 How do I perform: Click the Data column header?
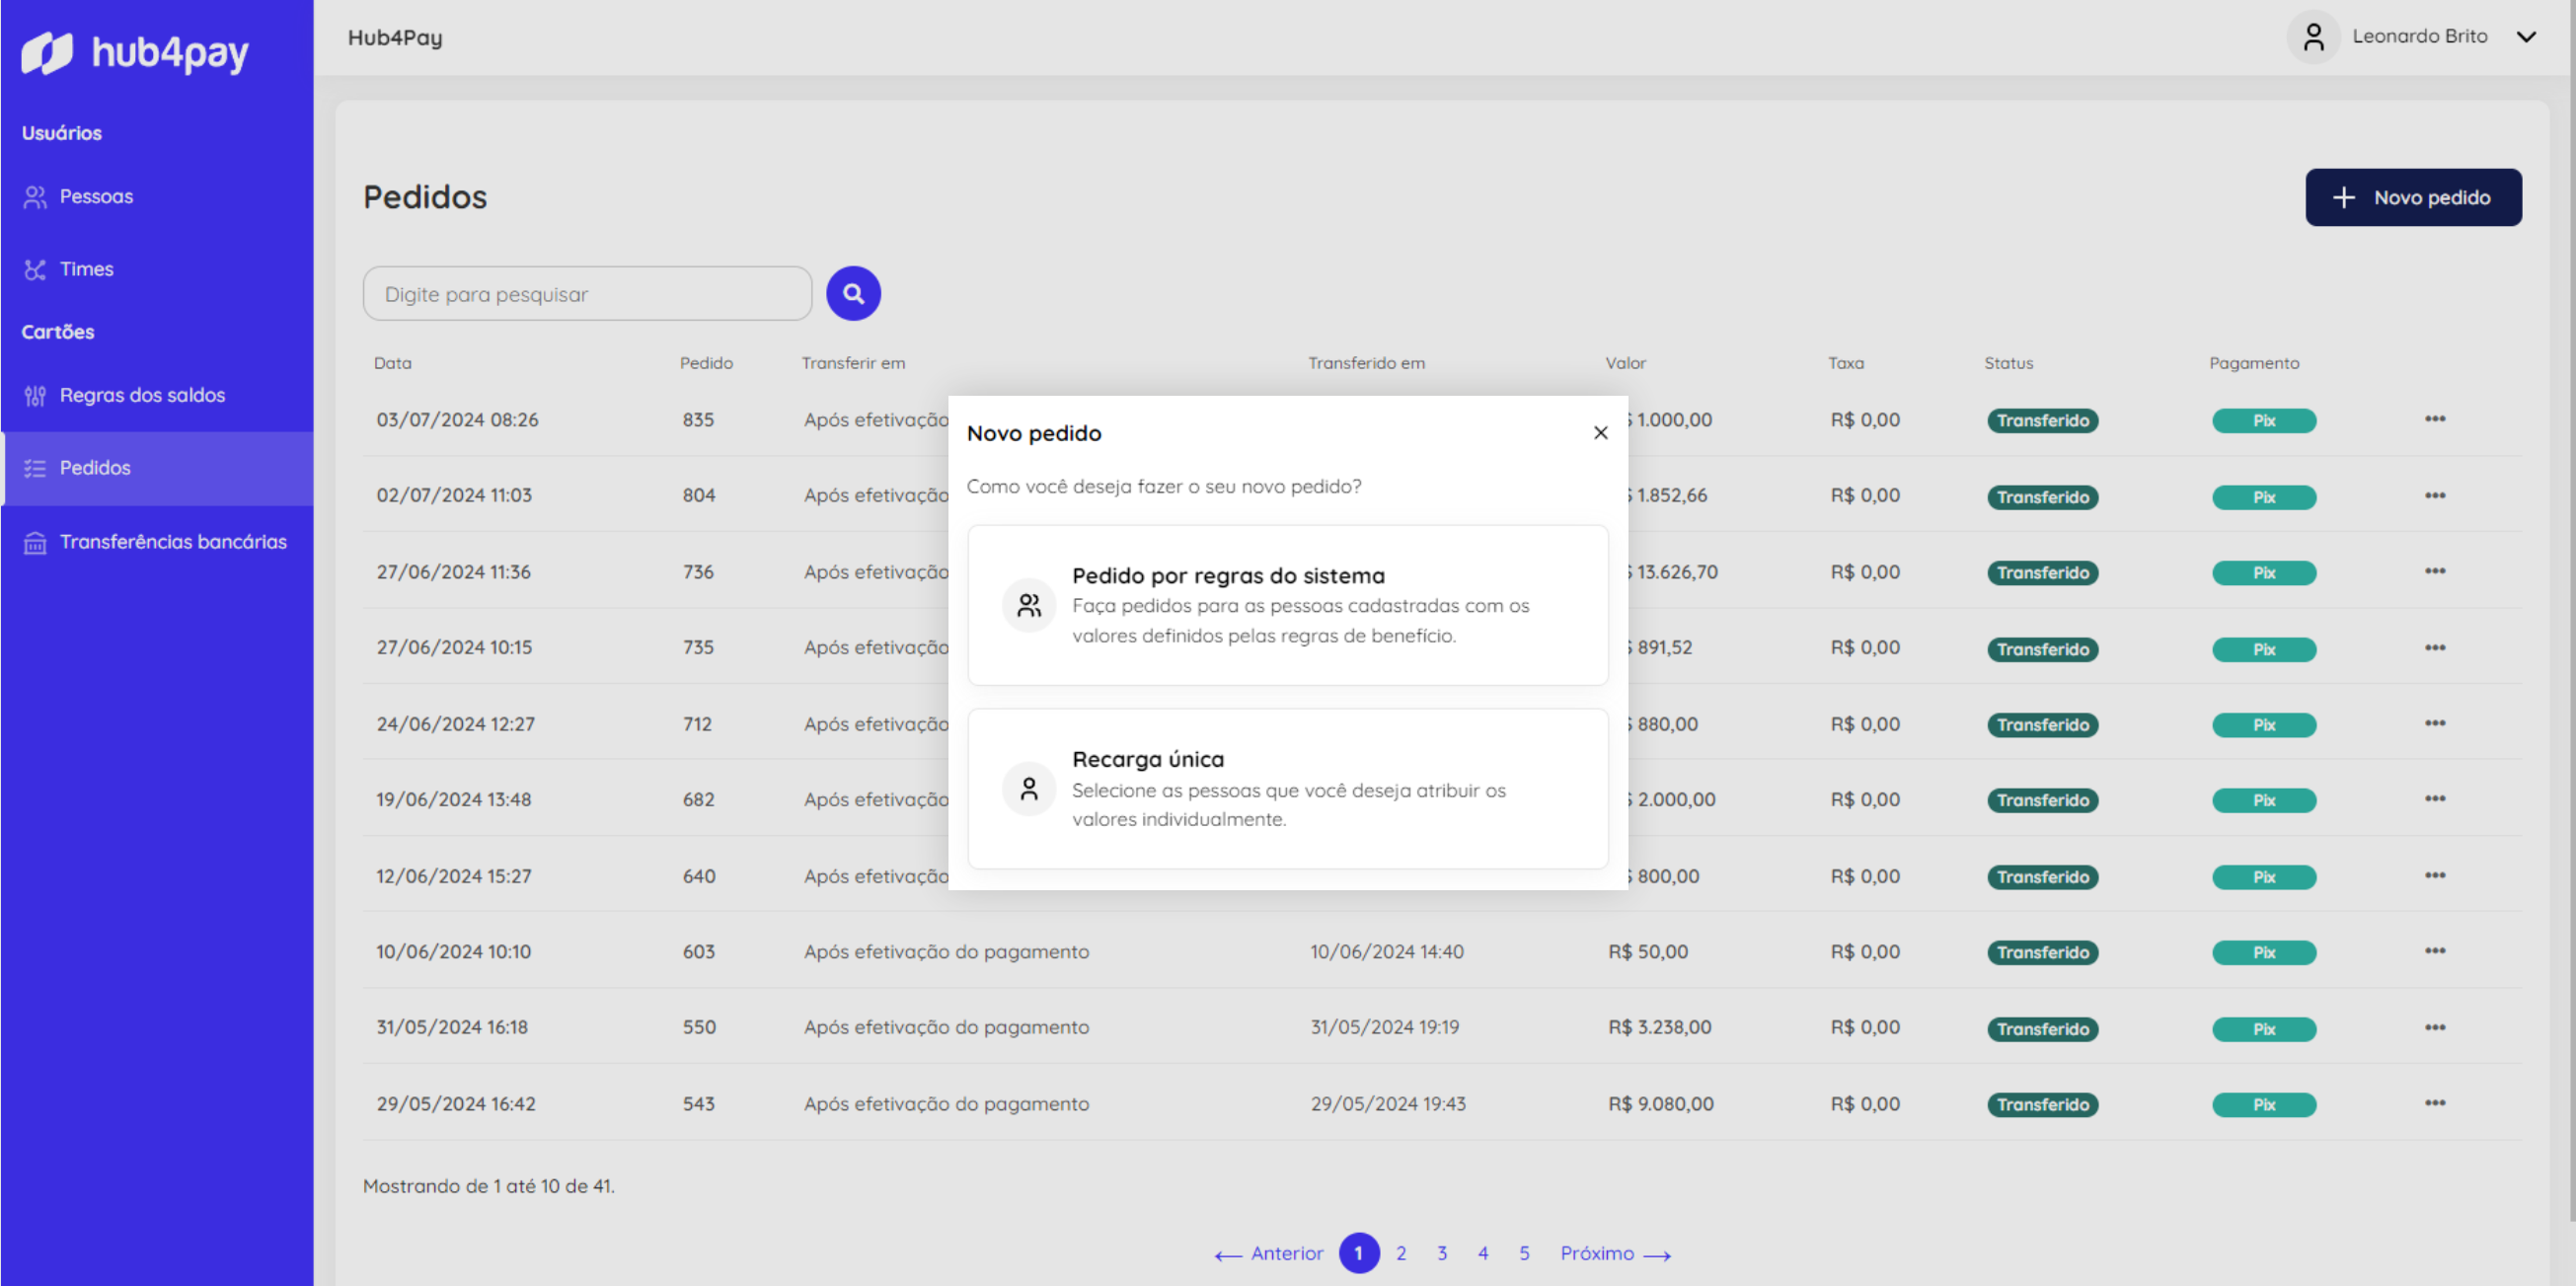393,363
